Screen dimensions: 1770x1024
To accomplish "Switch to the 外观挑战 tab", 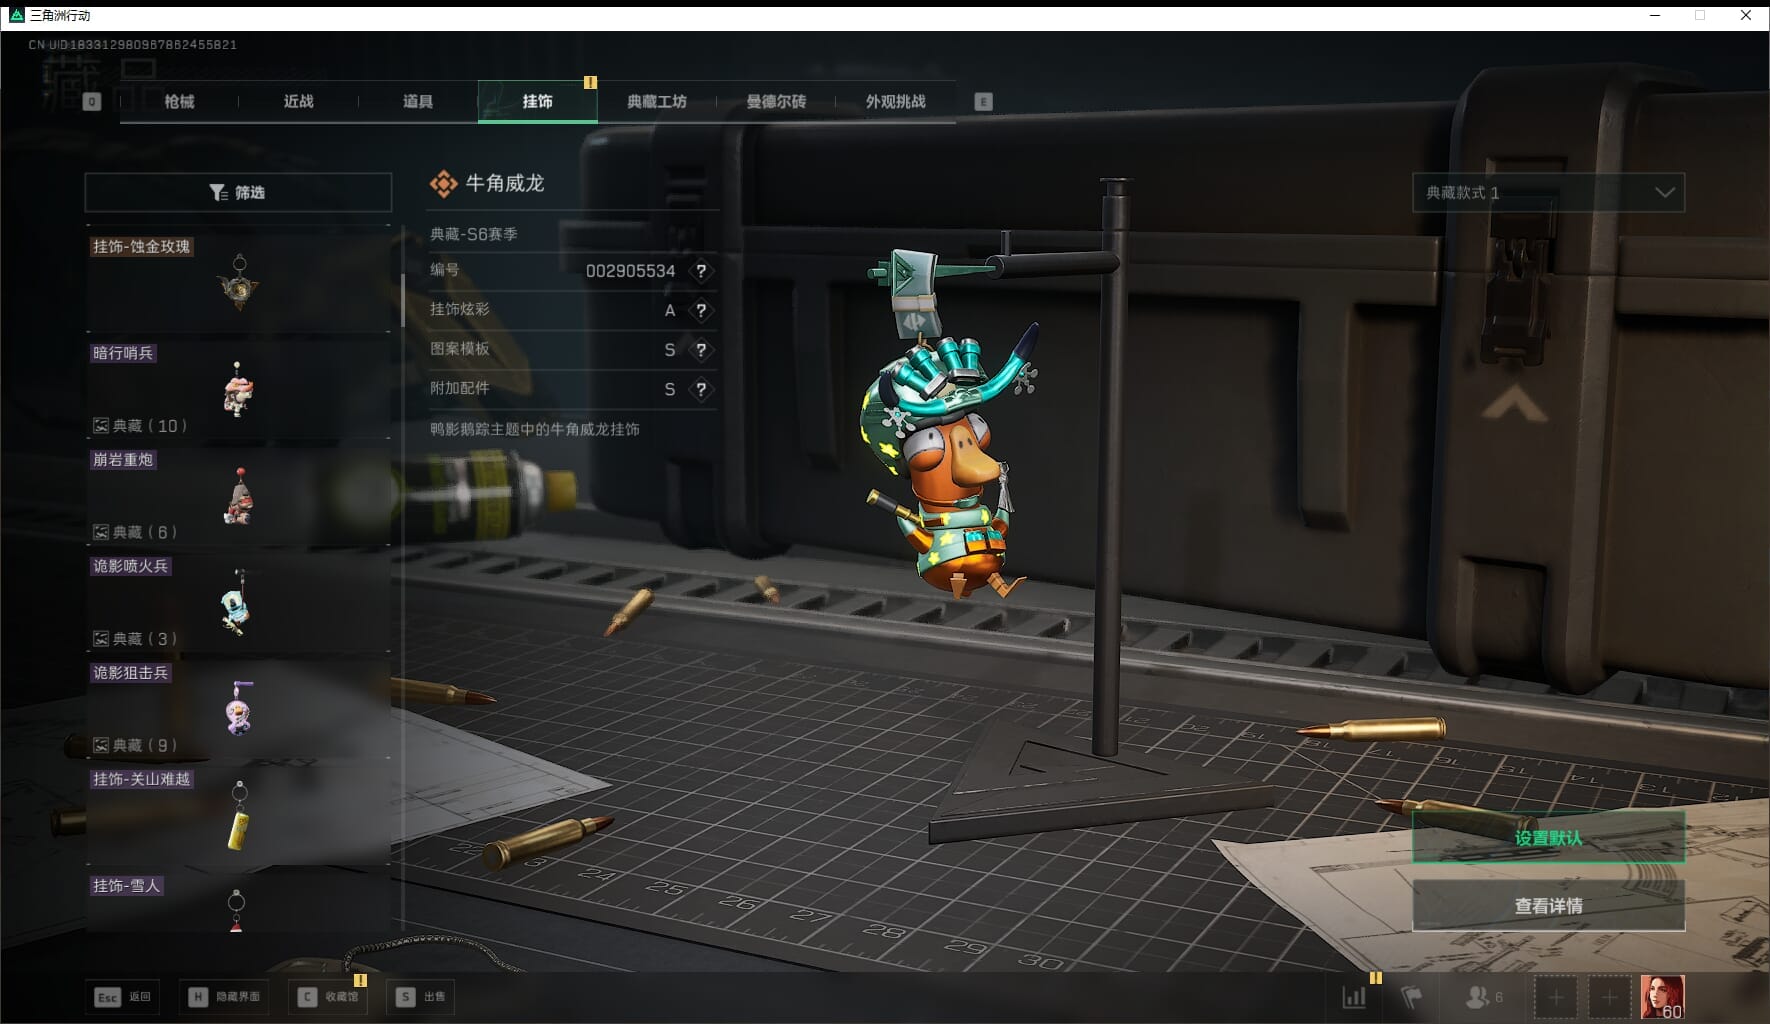I will pyautogui.click(x=895, y=101).
